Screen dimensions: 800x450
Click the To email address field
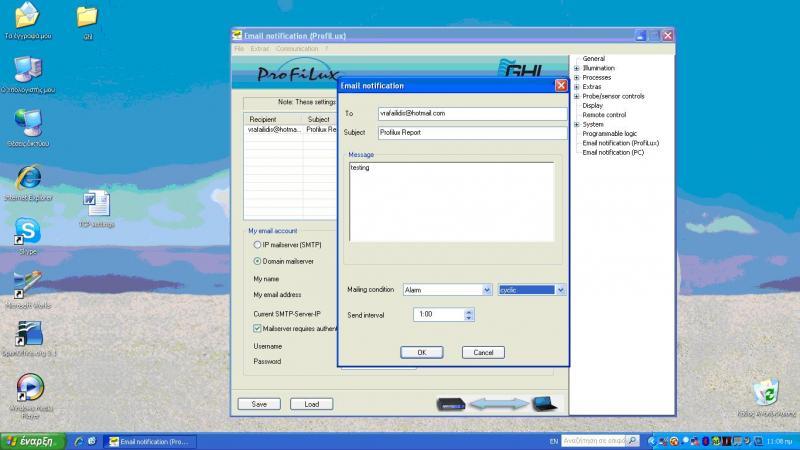click(x=472, y=114)
